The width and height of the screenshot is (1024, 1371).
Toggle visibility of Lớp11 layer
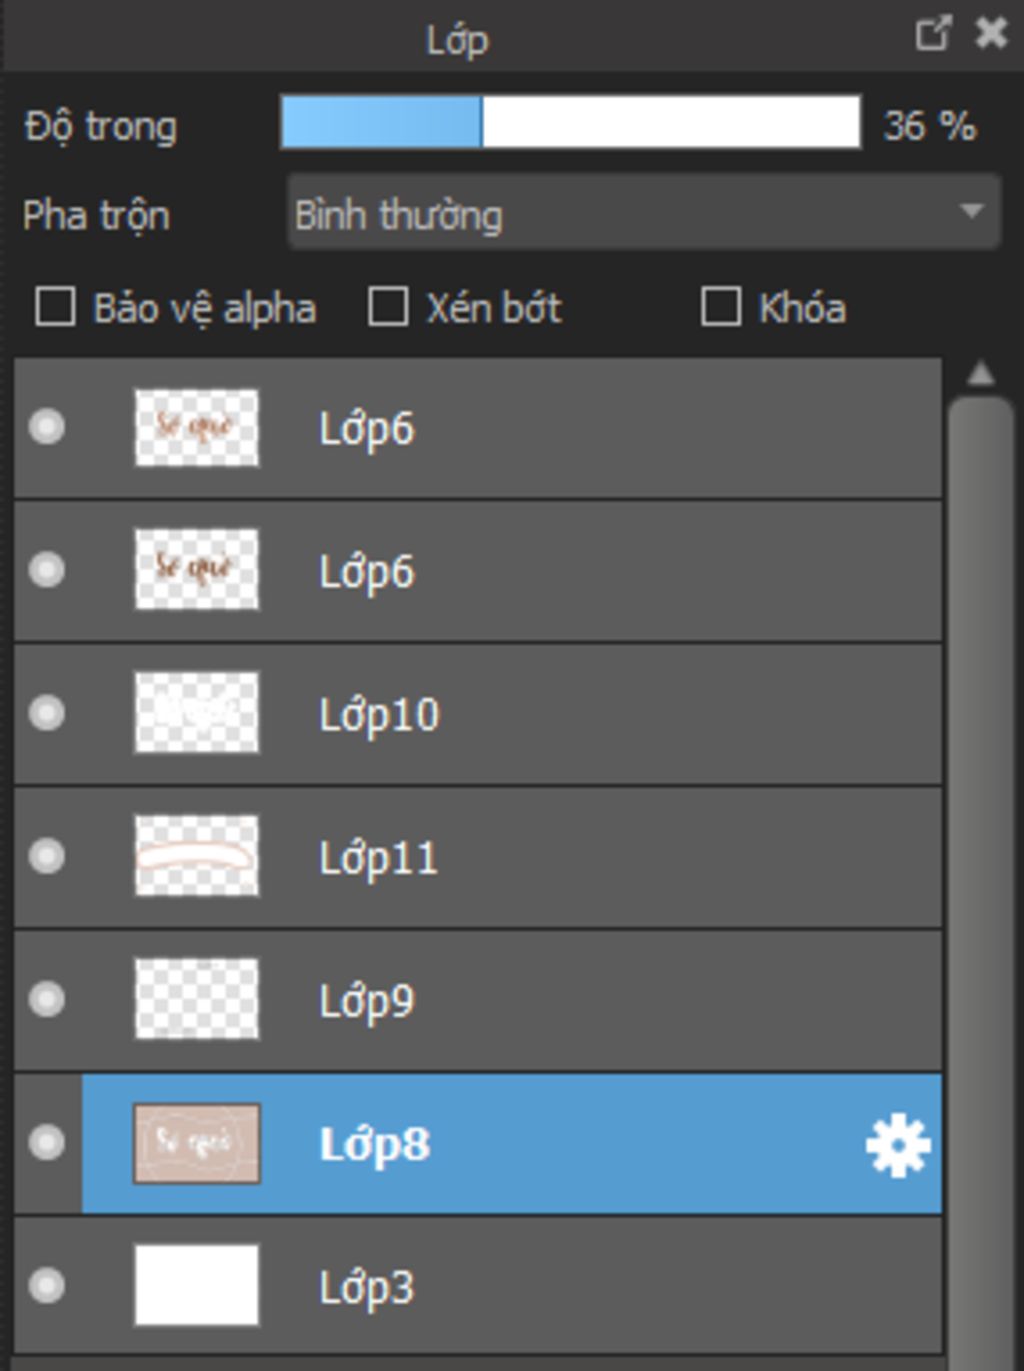click(x=46, y=856)
